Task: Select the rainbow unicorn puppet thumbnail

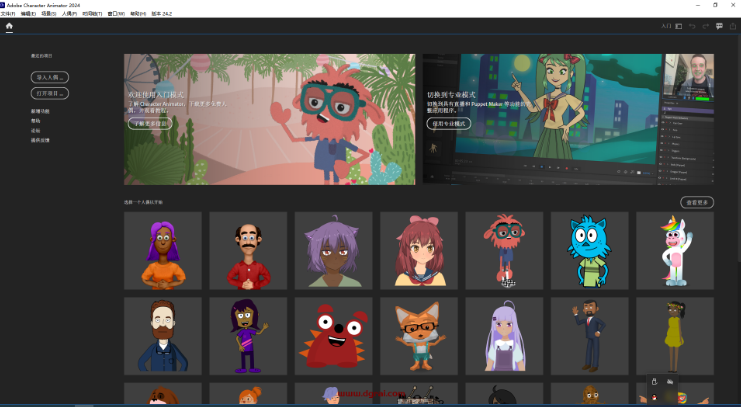Action: 674,250
